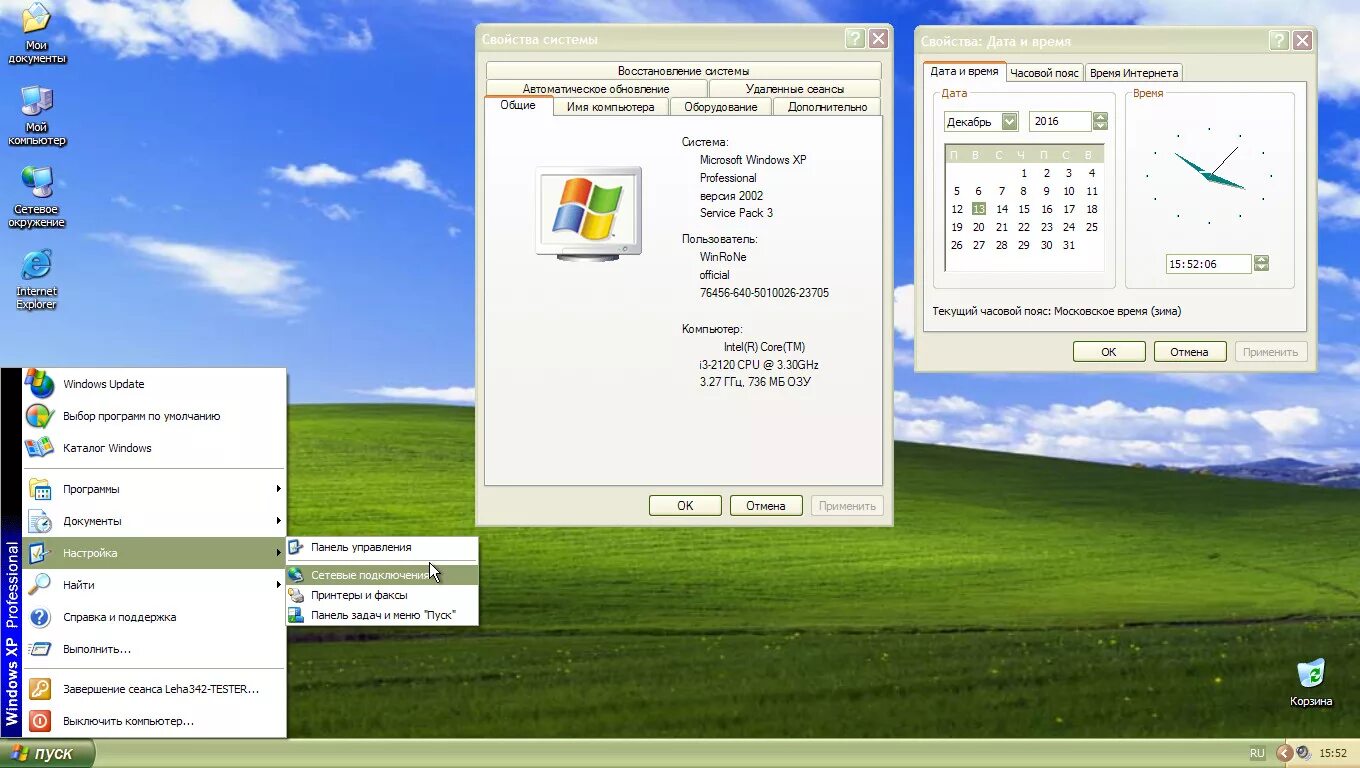Open the Recycle Bin (Корзина) icon
The height and width of the screenshot is (768, 1360).
[x=1310, y=683]
